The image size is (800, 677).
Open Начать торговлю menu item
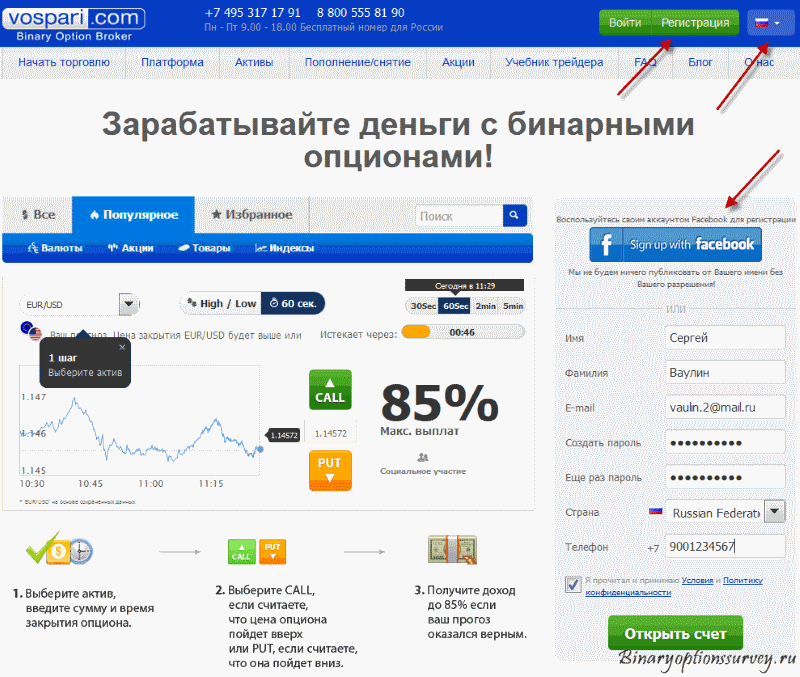tap(64, 62)
